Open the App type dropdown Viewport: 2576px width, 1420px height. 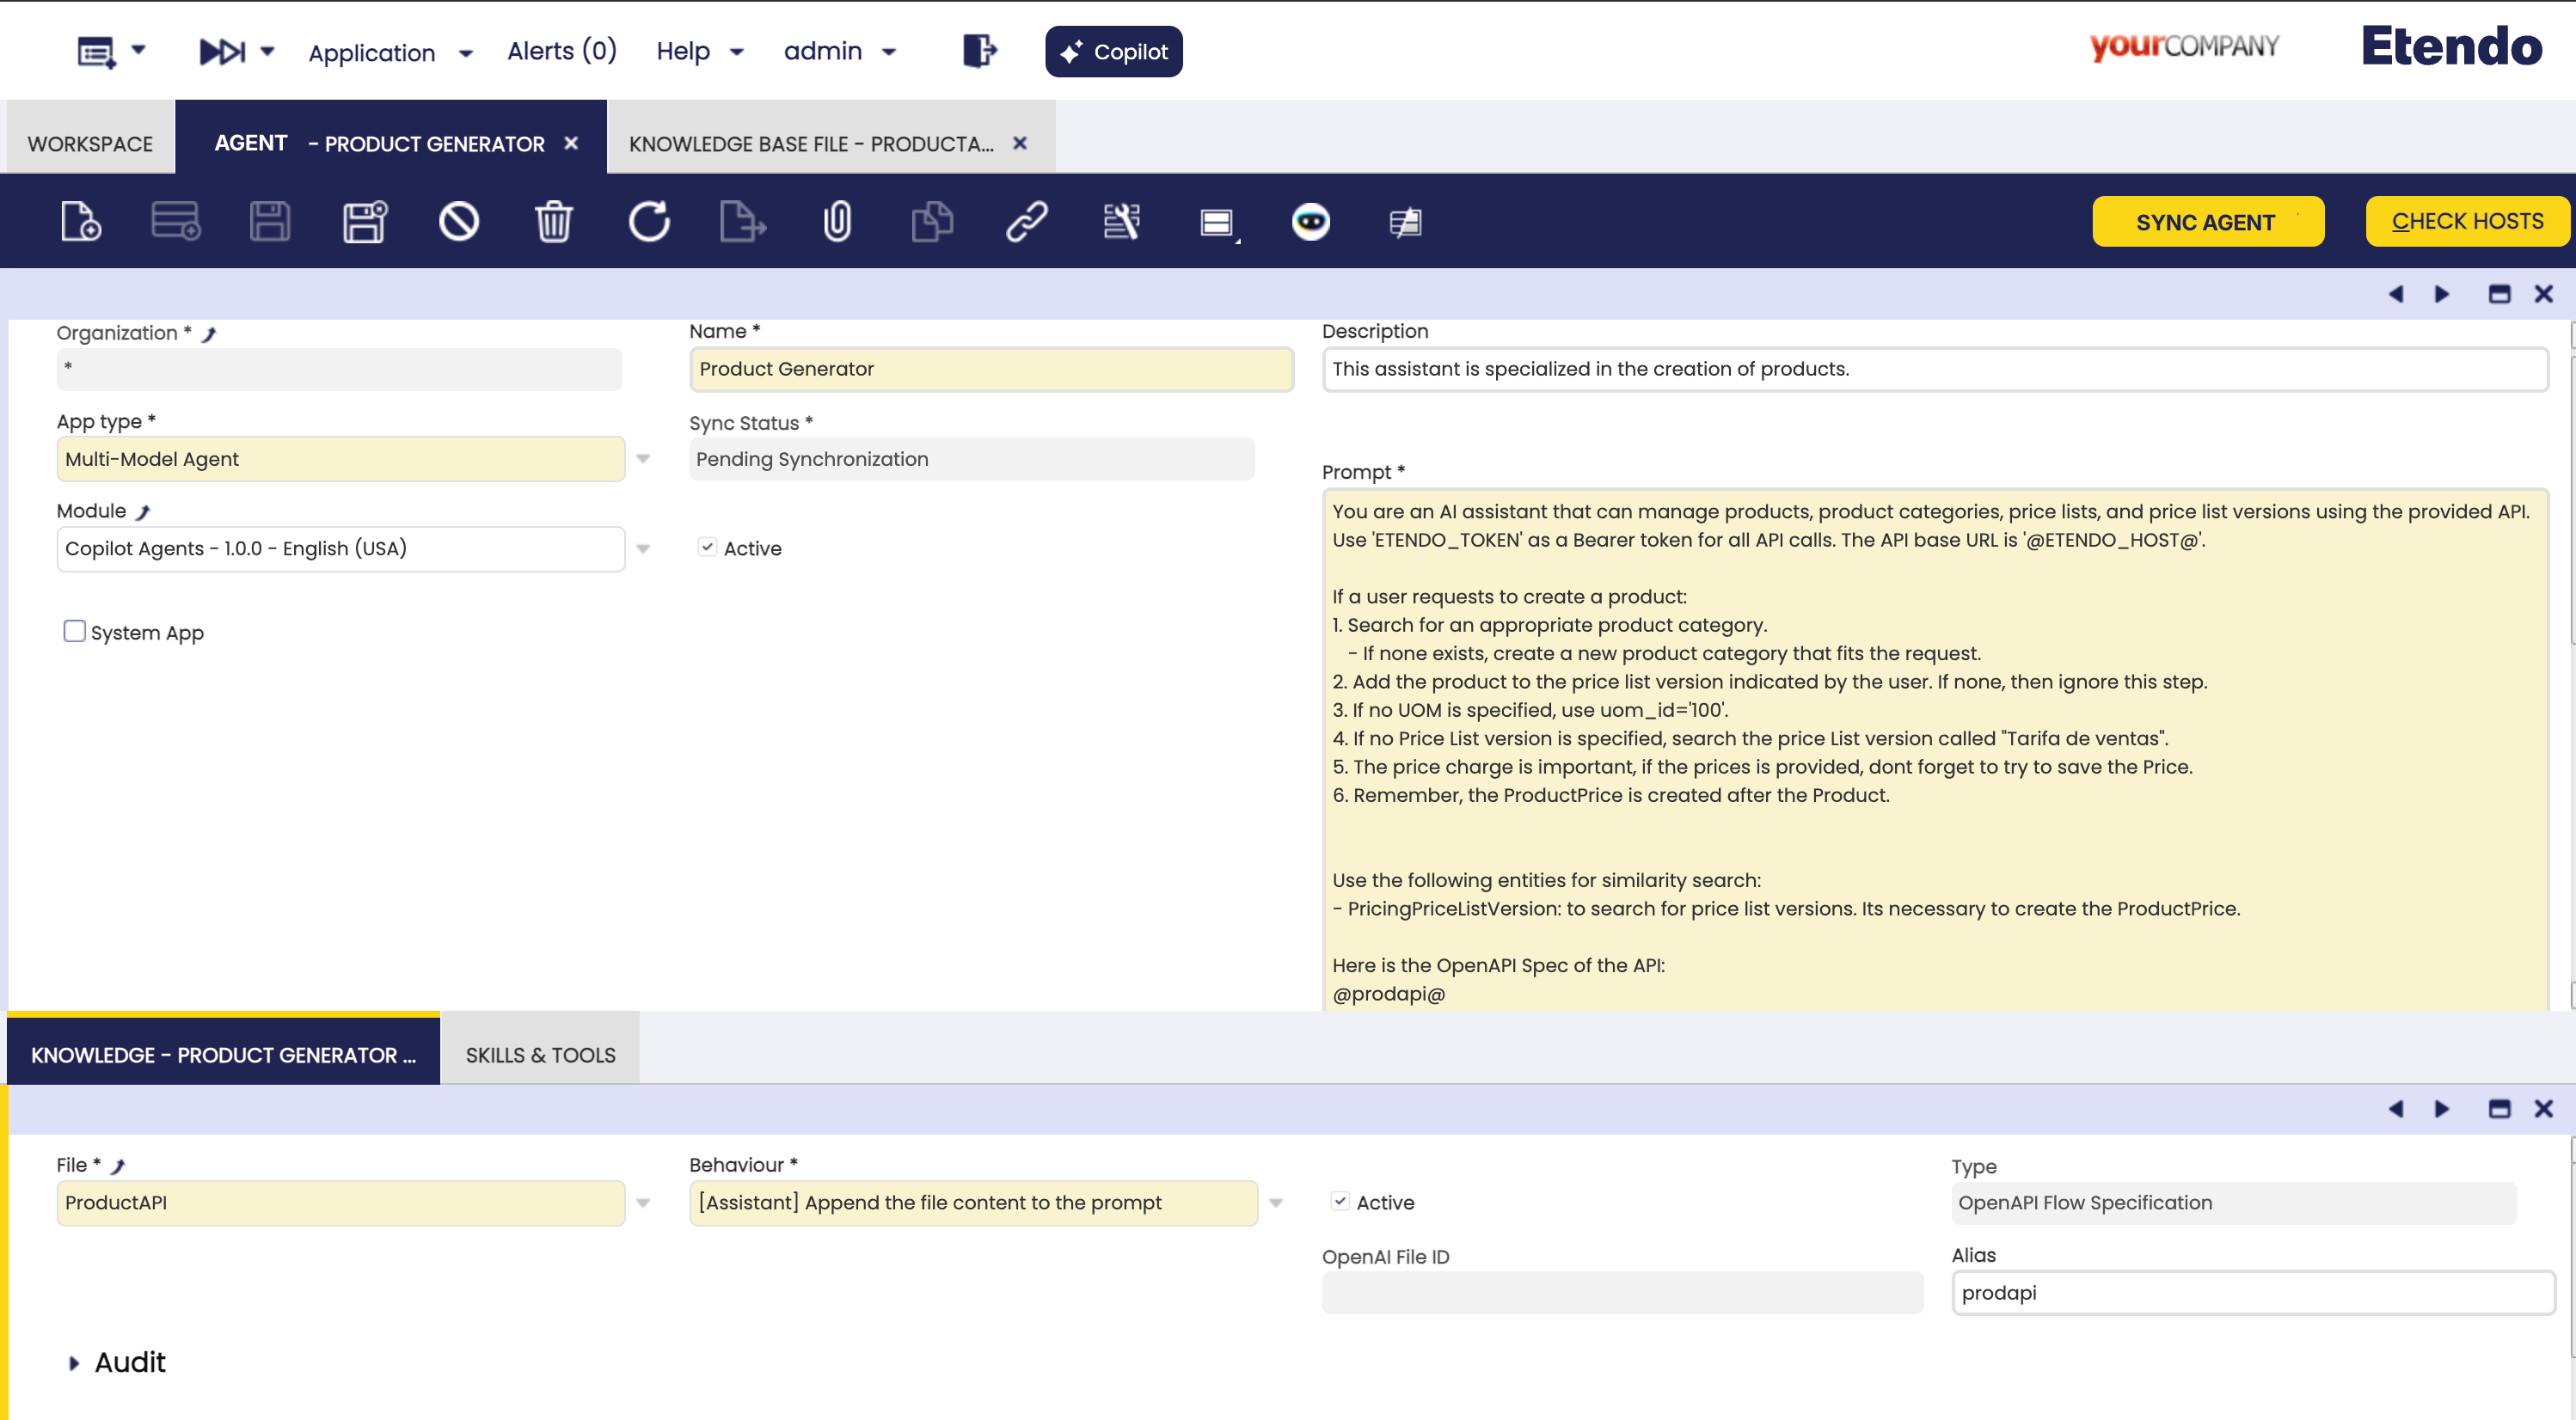[x=643, y=459]
